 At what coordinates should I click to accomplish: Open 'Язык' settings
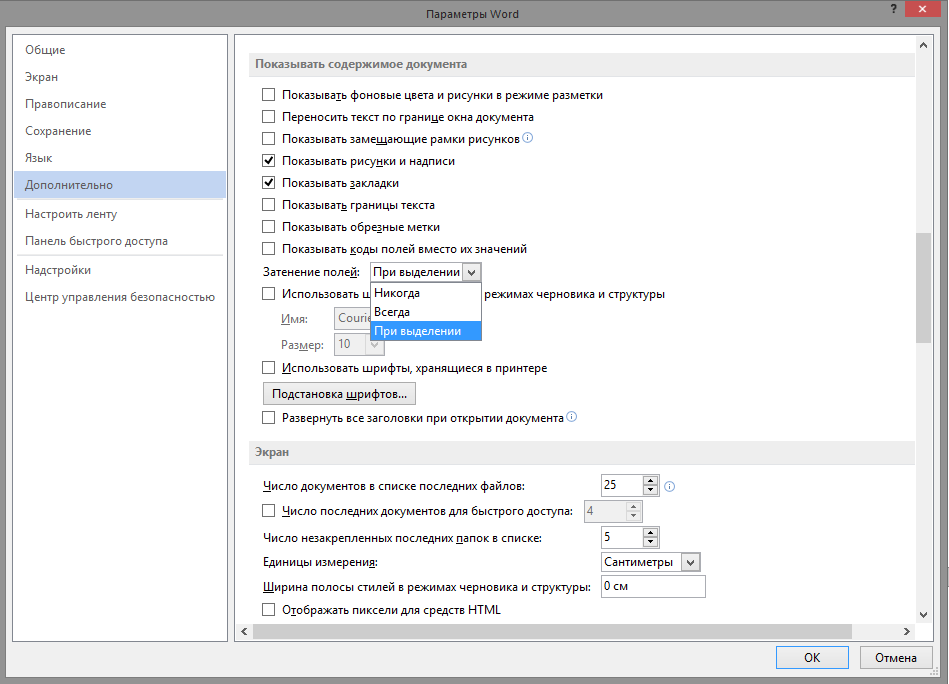(x=120, y=157)
